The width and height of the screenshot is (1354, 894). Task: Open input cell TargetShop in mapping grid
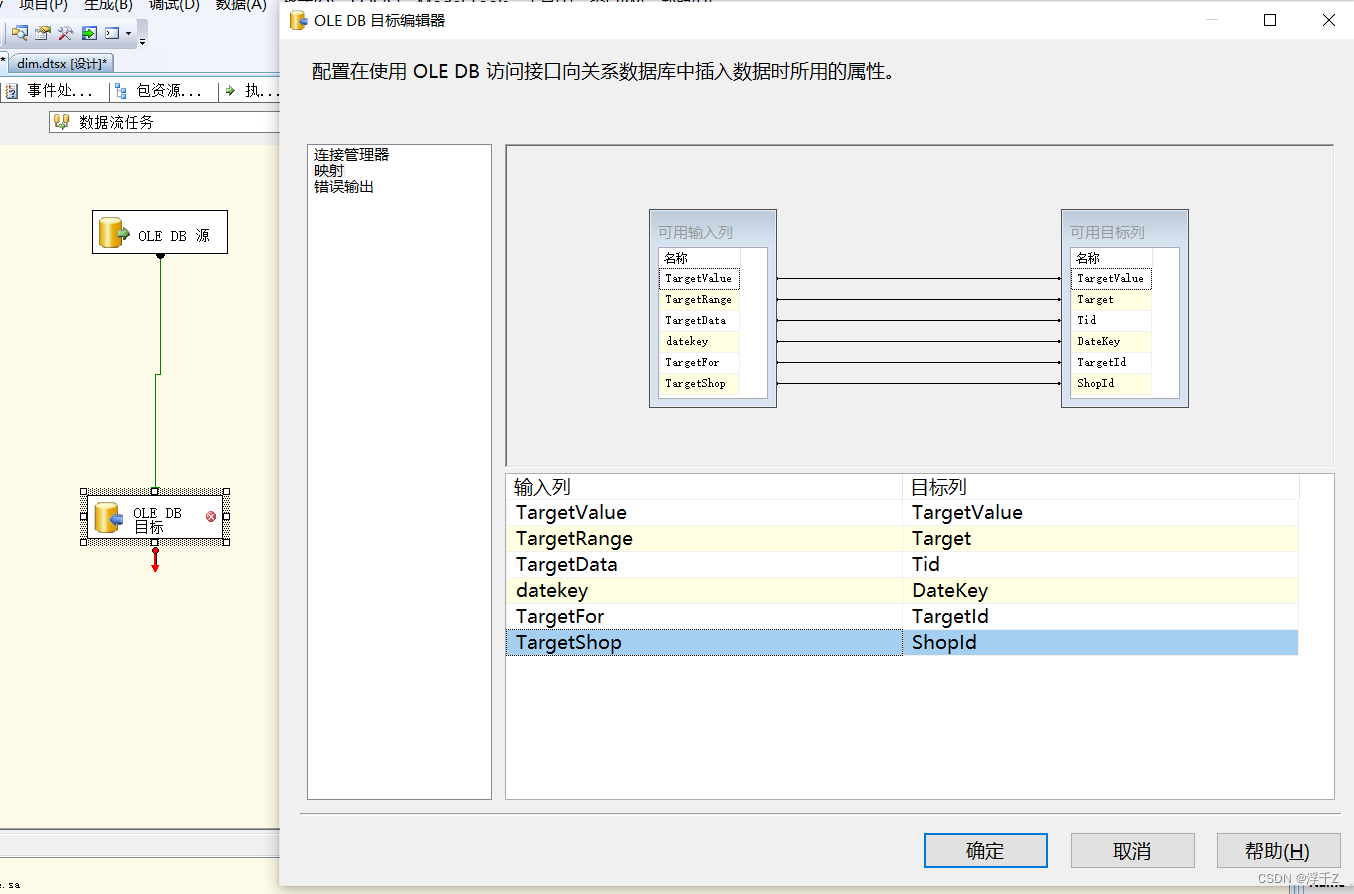(704, 643)
